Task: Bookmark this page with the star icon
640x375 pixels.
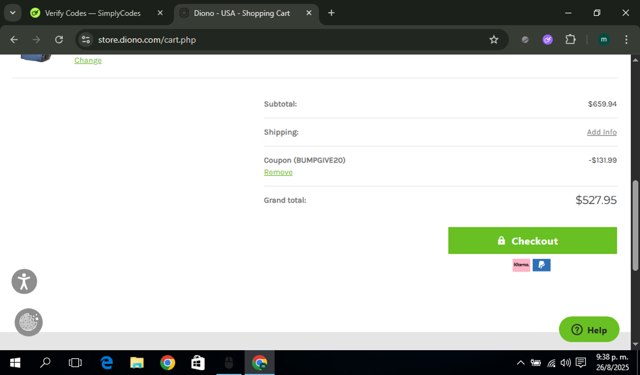Action: pyautogui.click(x=494, y=40)
